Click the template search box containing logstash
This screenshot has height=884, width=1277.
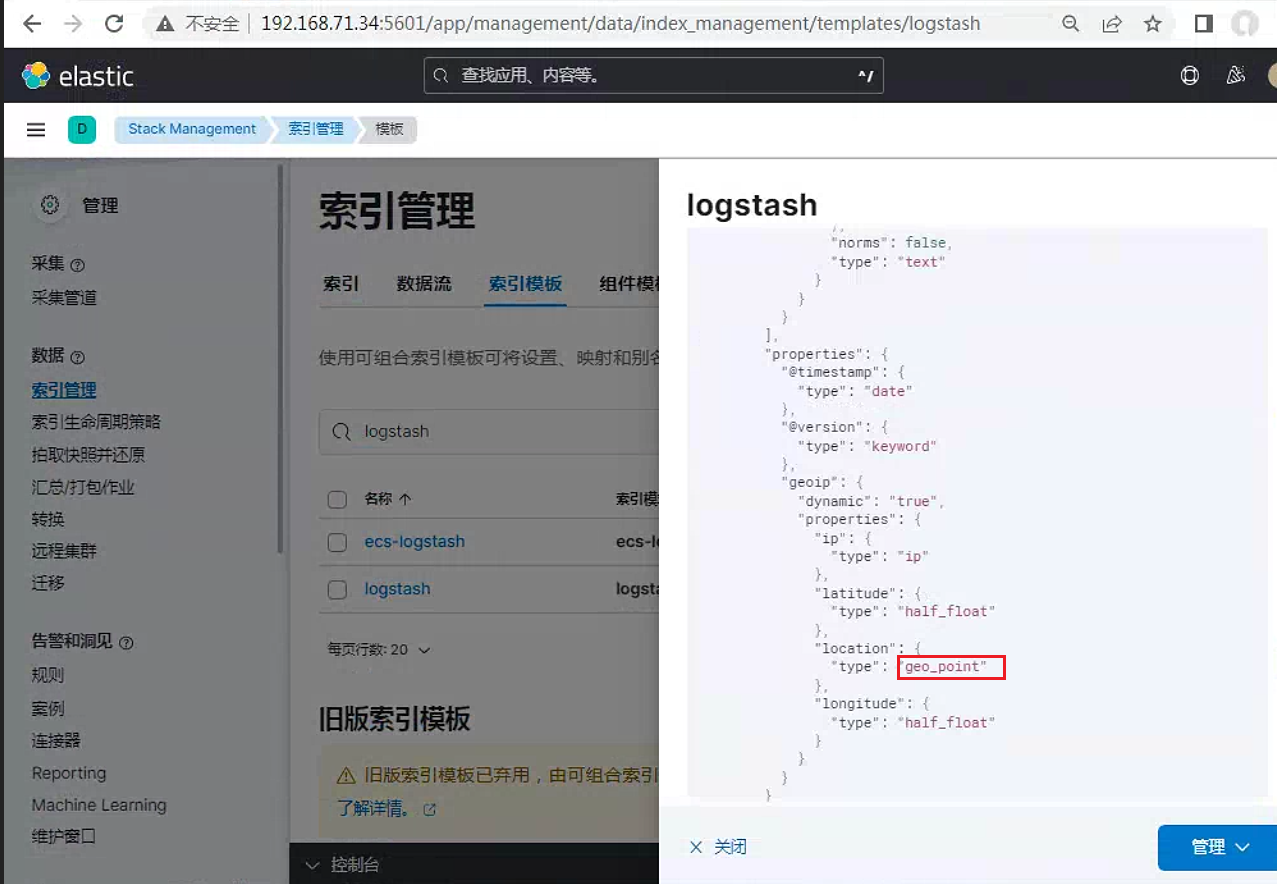click(490, 432)
